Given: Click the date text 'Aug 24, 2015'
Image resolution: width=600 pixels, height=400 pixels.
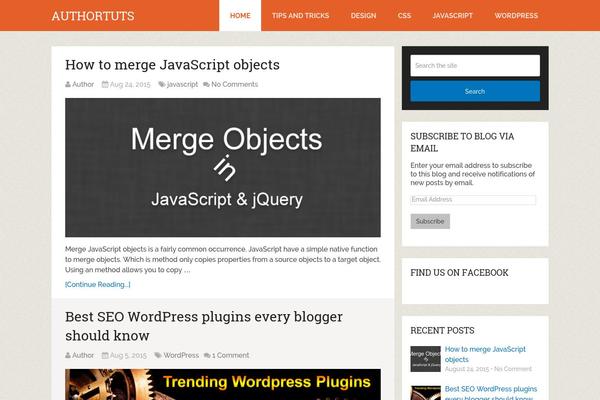Looking at the screenshot, I should pos(130,84).
